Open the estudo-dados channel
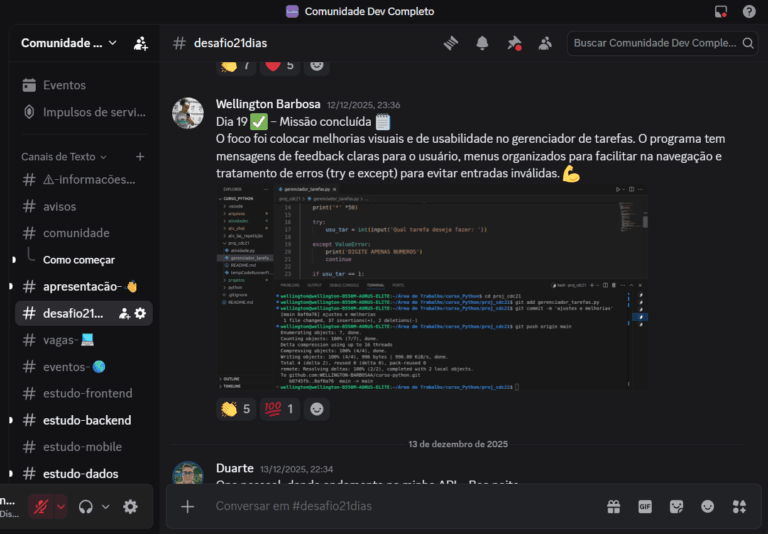This screenshot has height=534, width=768. click(x=83, y=474)
